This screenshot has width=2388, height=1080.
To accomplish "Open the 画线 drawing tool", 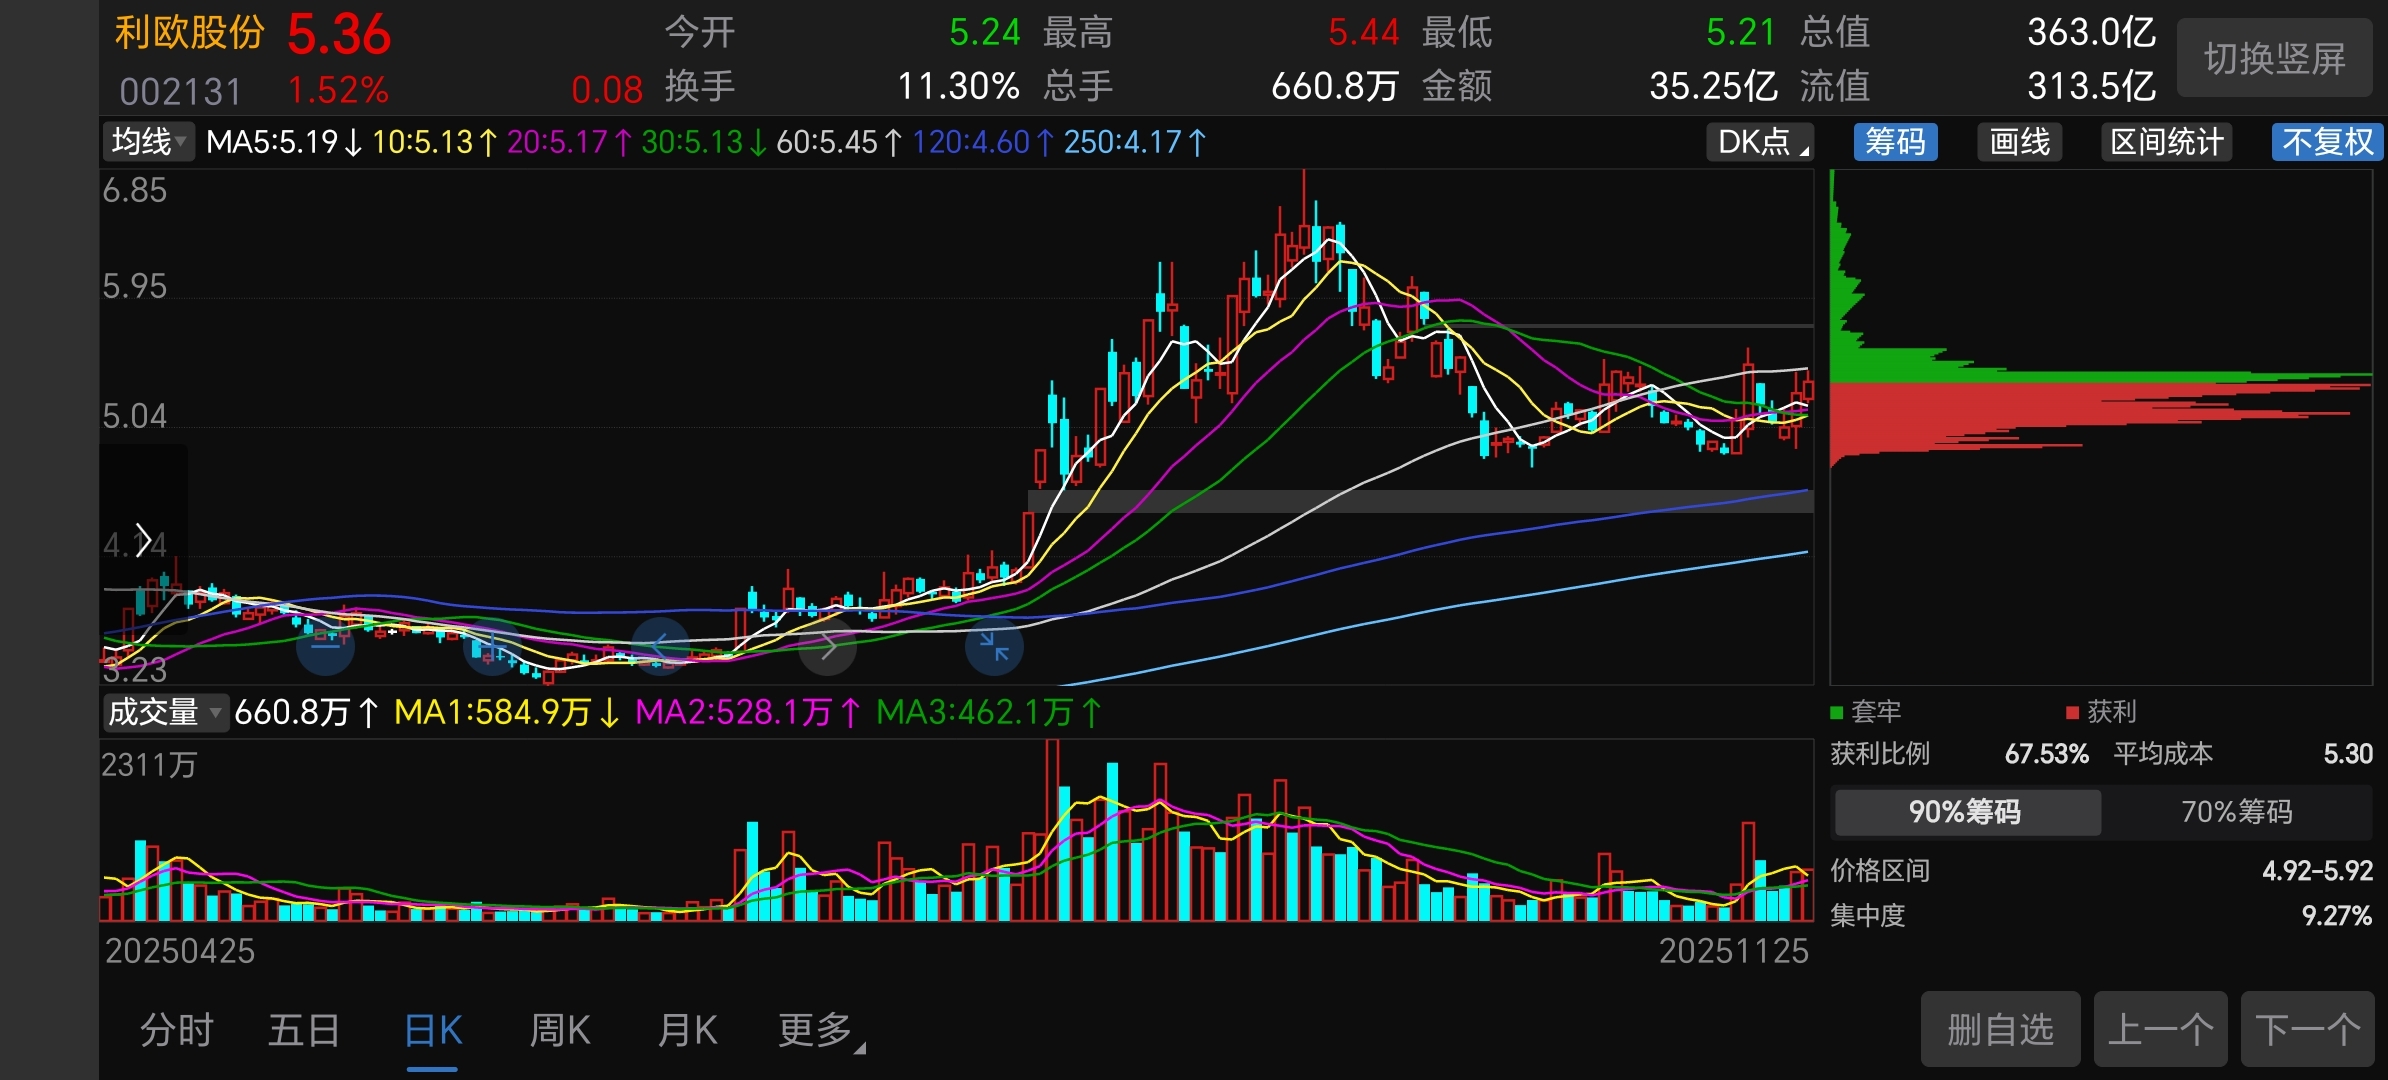I will pos(2019,142).
